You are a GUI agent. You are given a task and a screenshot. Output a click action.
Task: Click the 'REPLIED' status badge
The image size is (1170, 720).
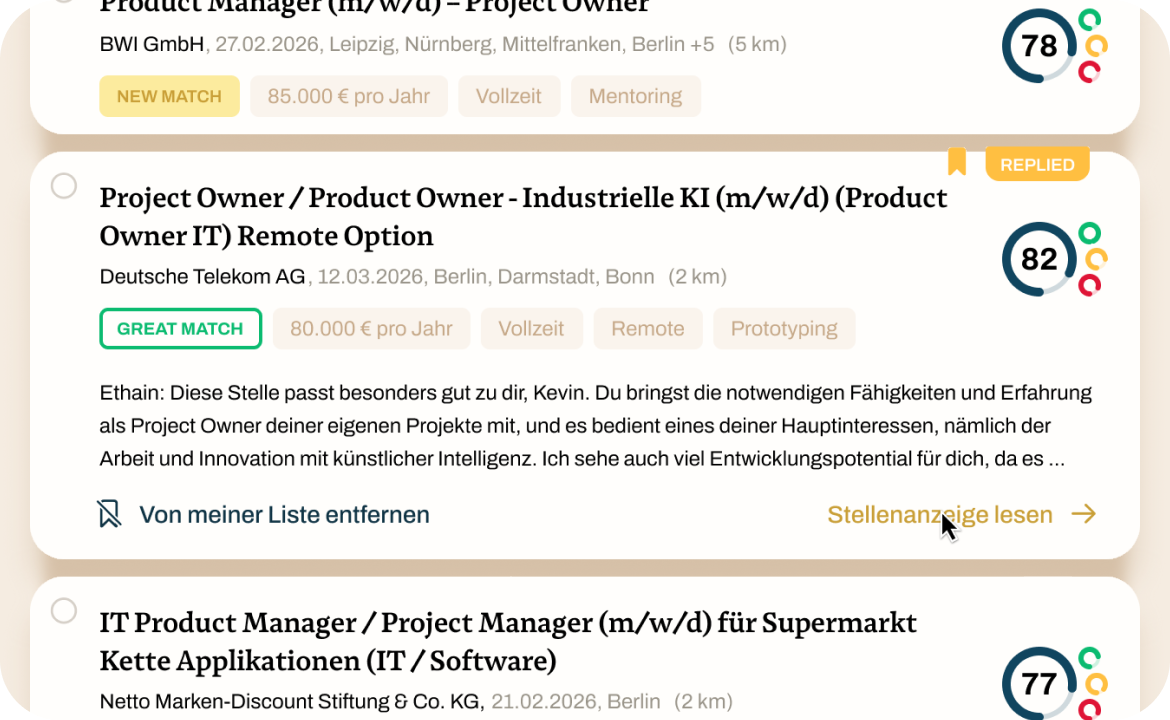click(x=1037, y=164)
